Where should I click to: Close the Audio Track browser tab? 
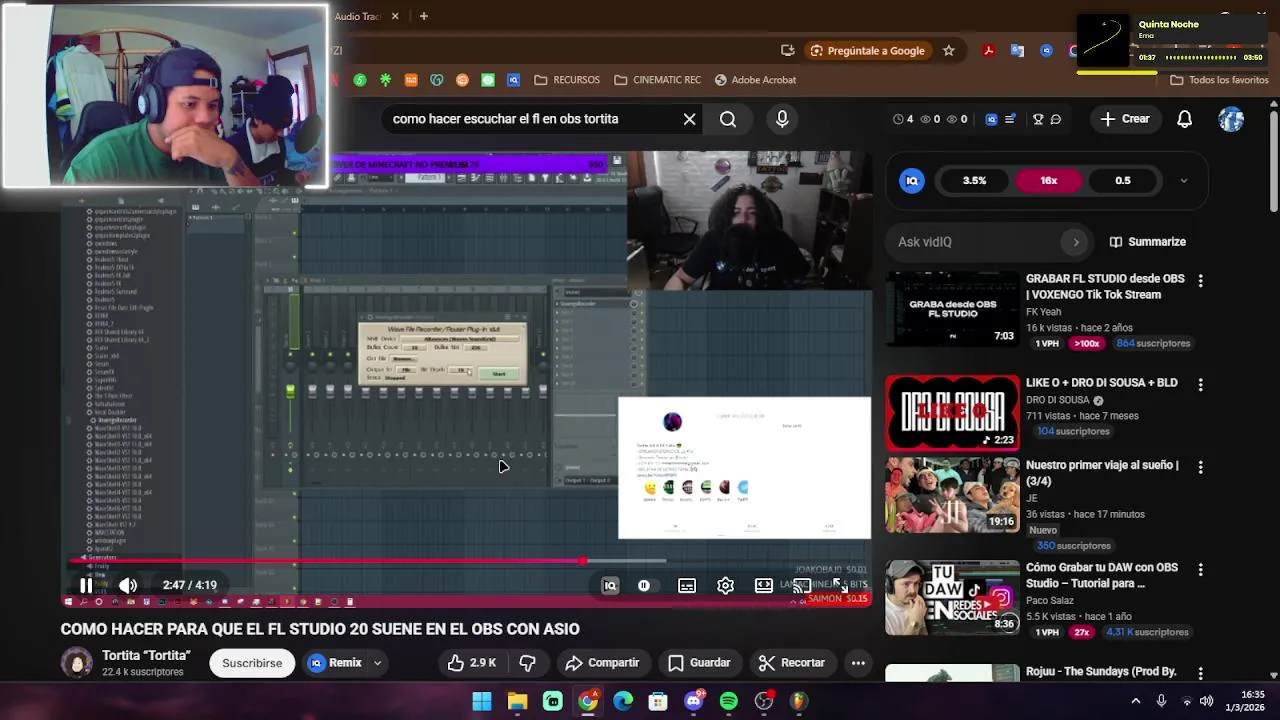395,16
